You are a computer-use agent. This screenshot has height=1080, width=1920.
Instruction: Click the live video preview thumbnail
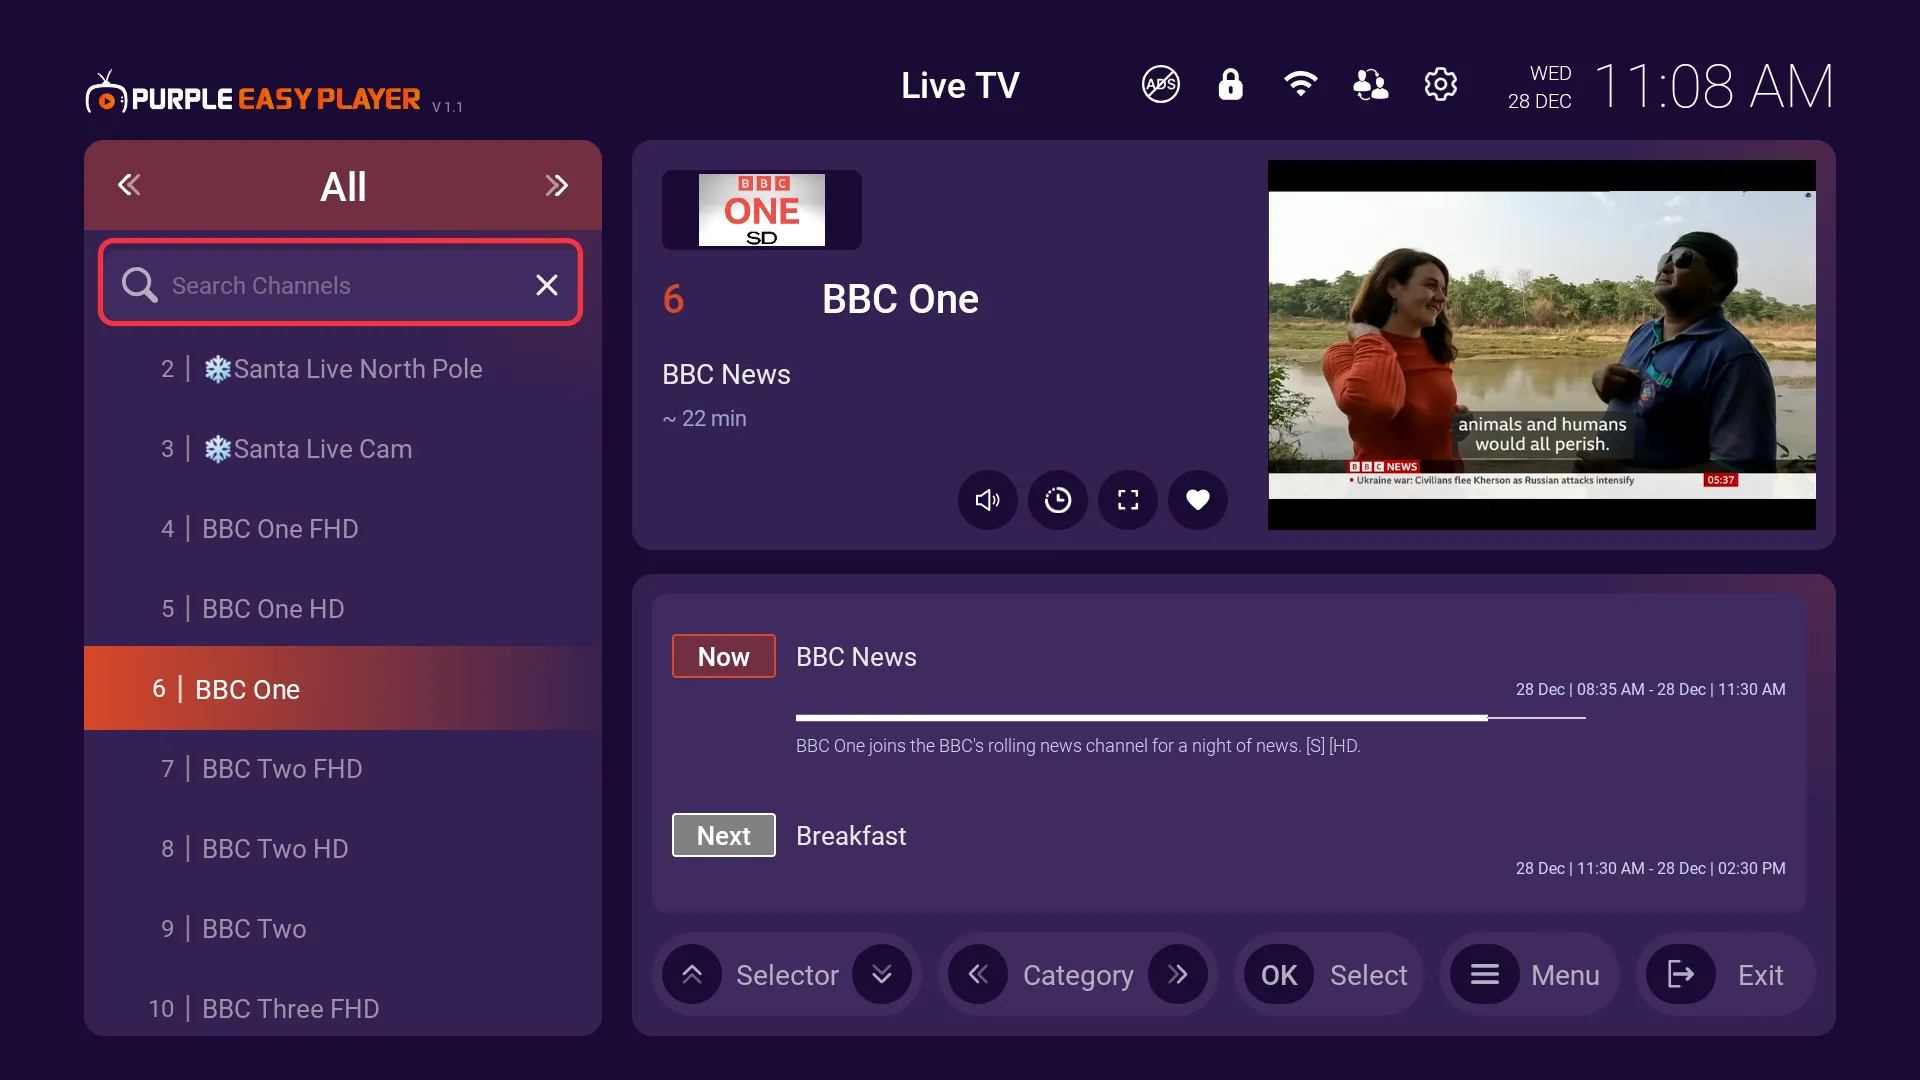tap(1541, 345)
